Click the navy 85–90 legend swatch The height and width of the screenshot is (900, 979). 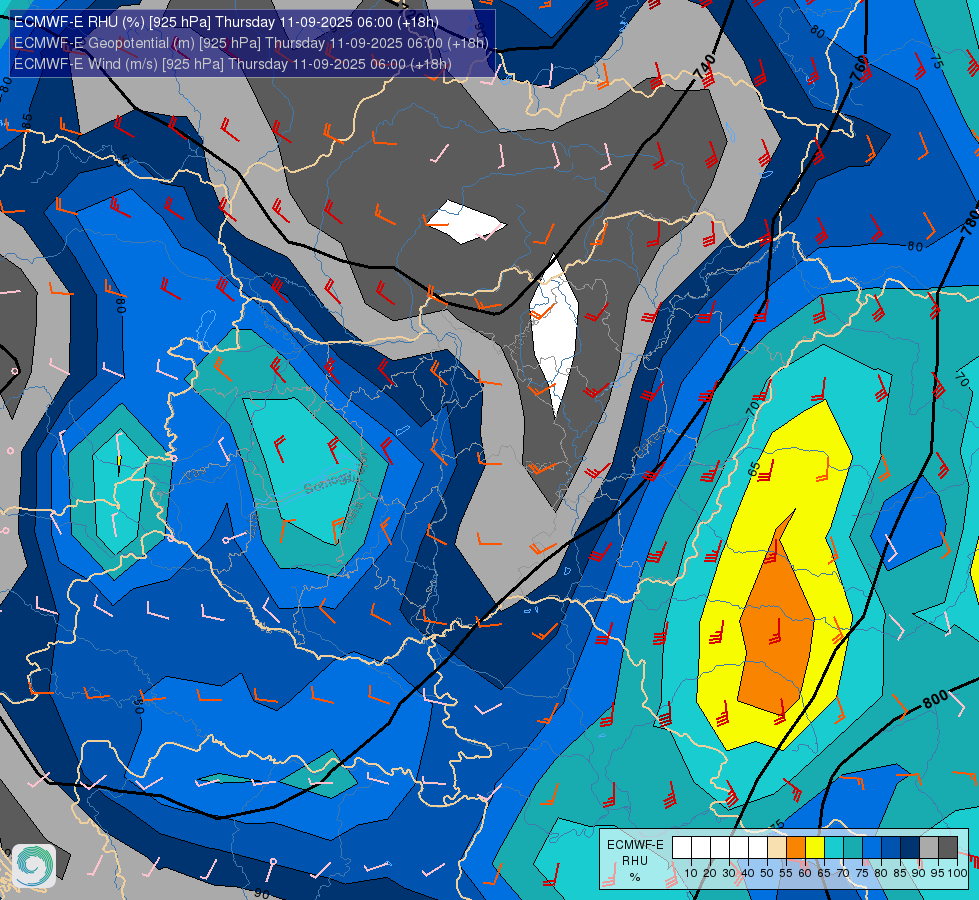pos(910,848)
